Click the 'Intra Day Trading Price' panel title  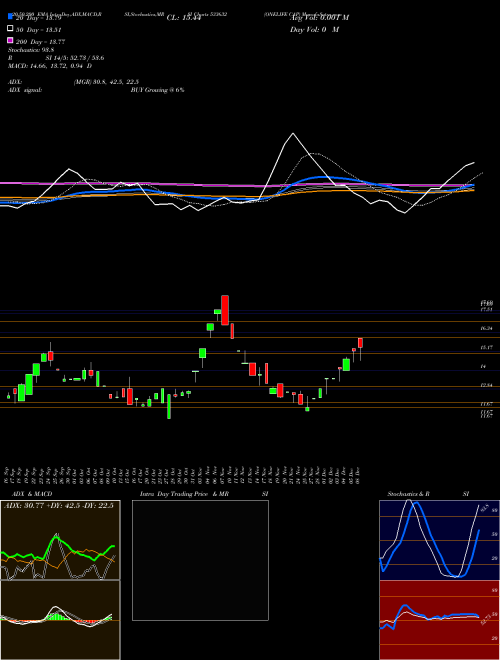[x=174, y=494]
